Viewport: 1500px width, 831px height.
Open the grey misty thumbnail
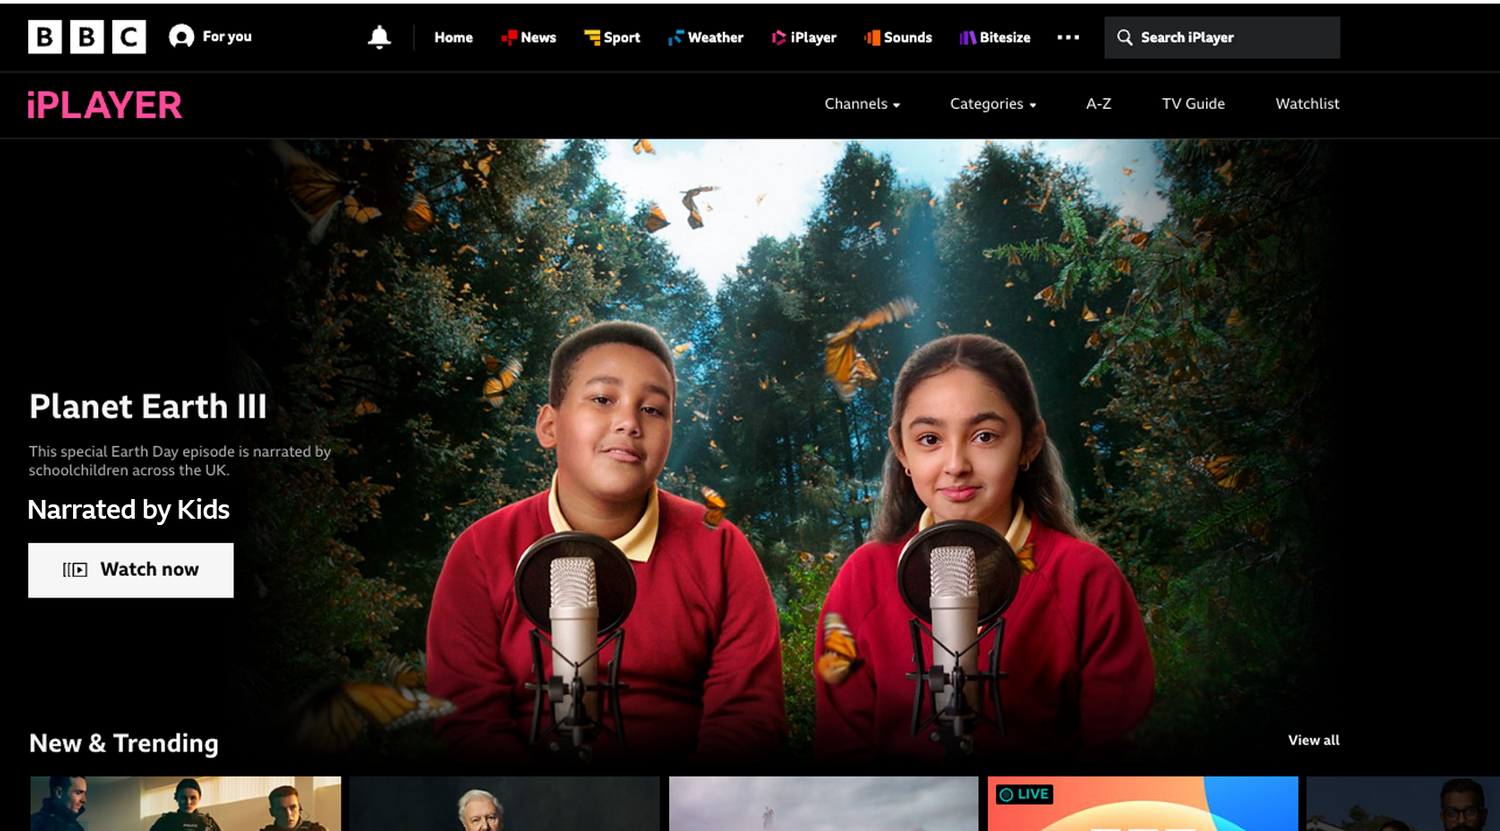pos(823,804)
